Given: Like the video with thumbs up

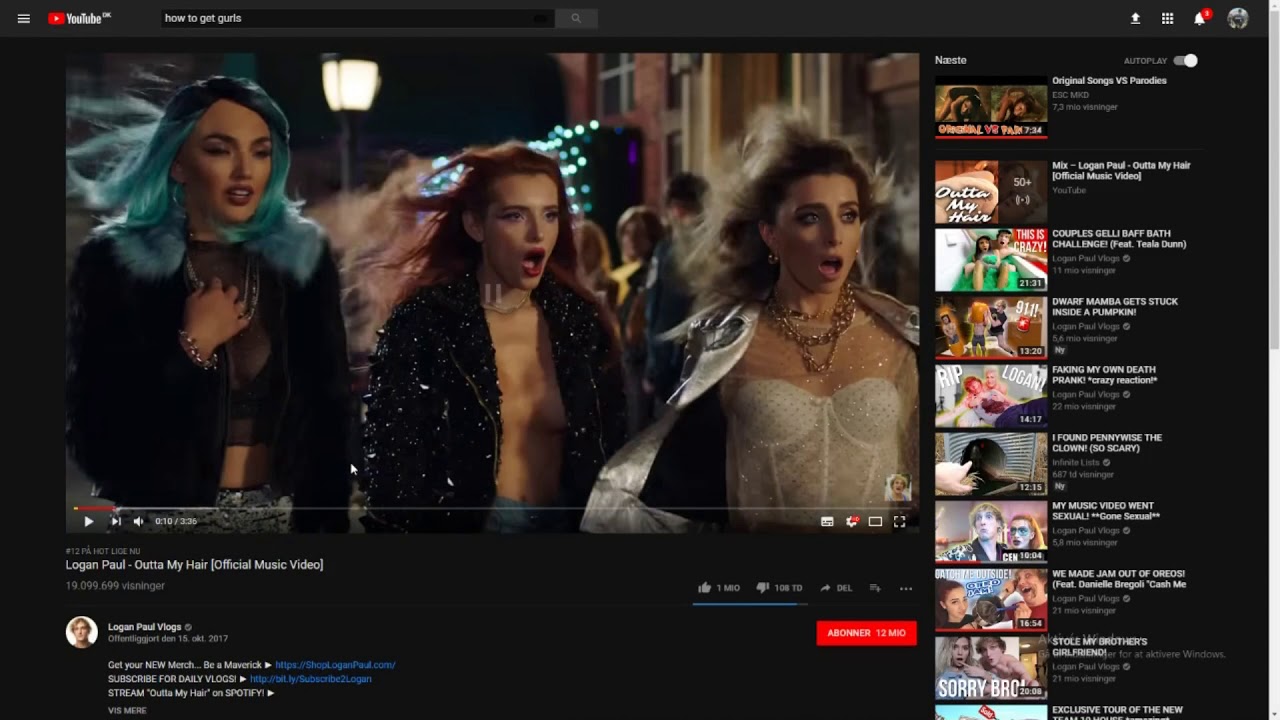Looking at the screenshot, I should click(718, 588).
